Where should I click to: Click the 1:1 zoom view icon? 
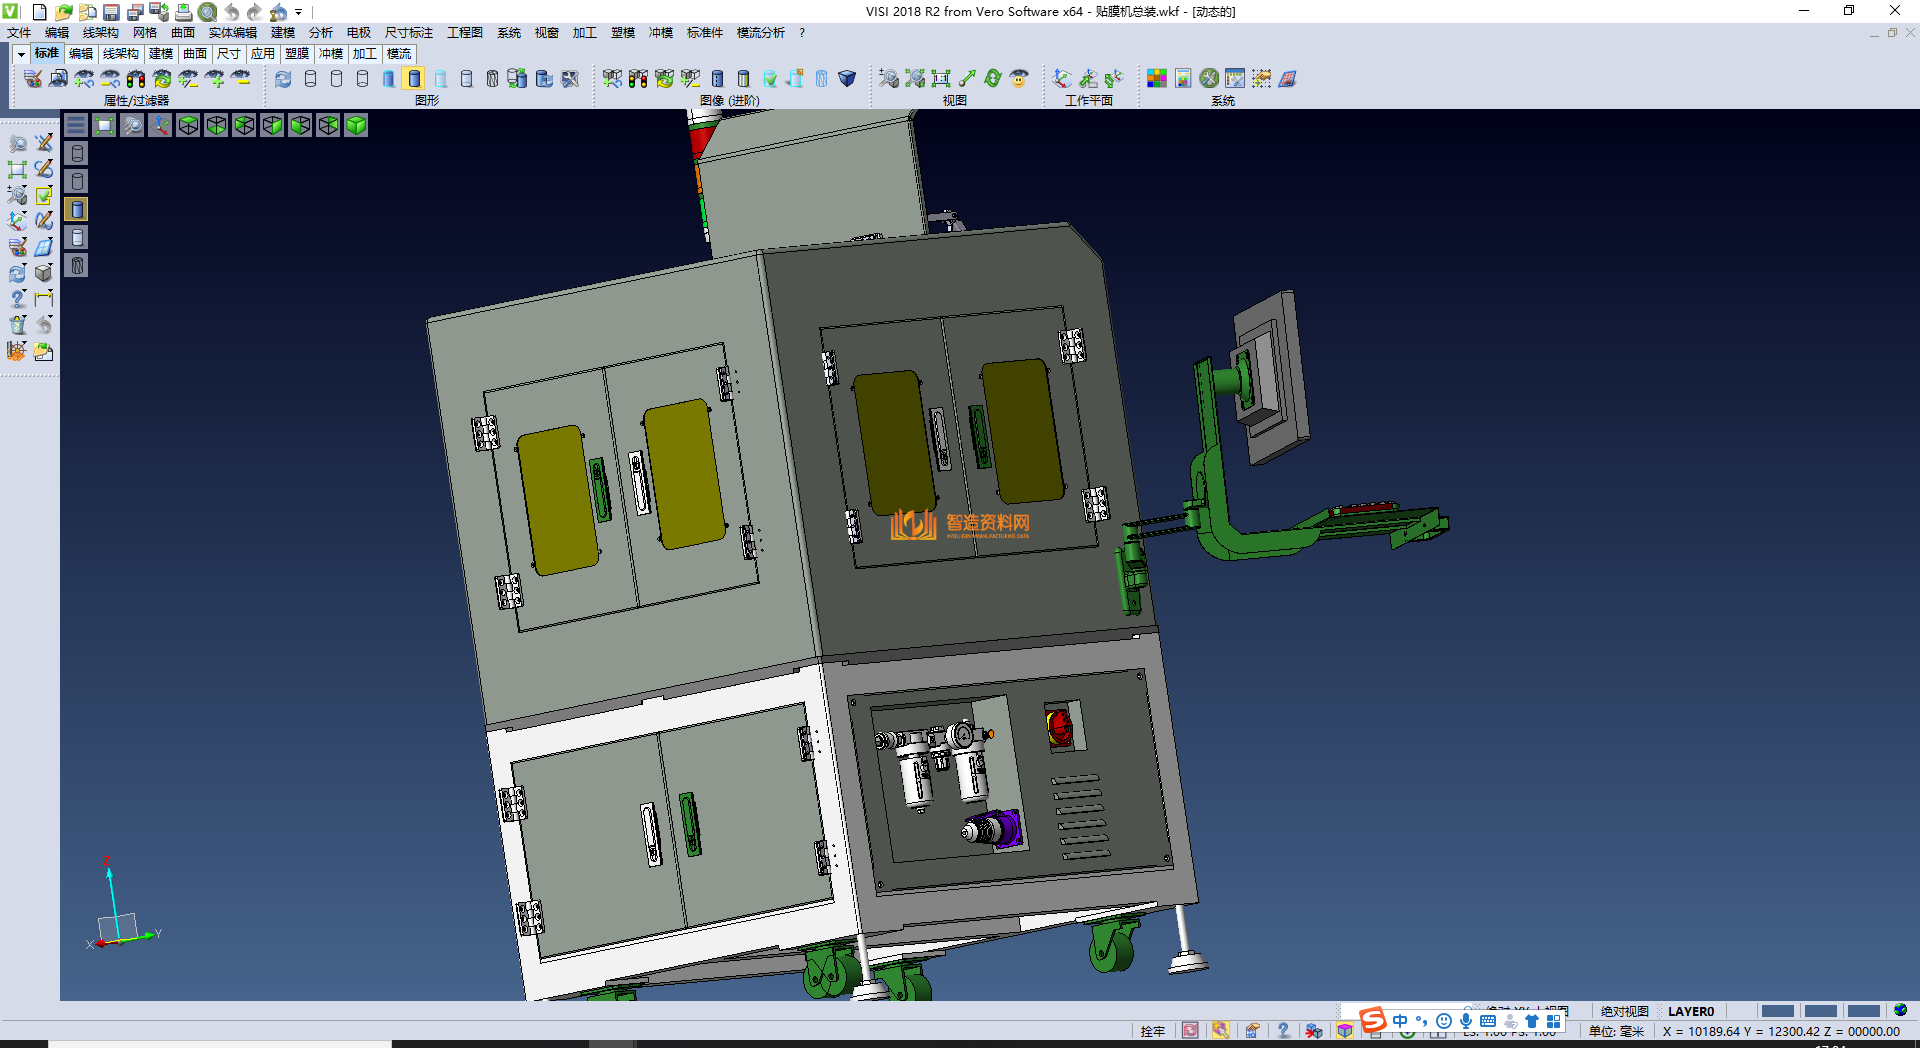click(941, 79)
